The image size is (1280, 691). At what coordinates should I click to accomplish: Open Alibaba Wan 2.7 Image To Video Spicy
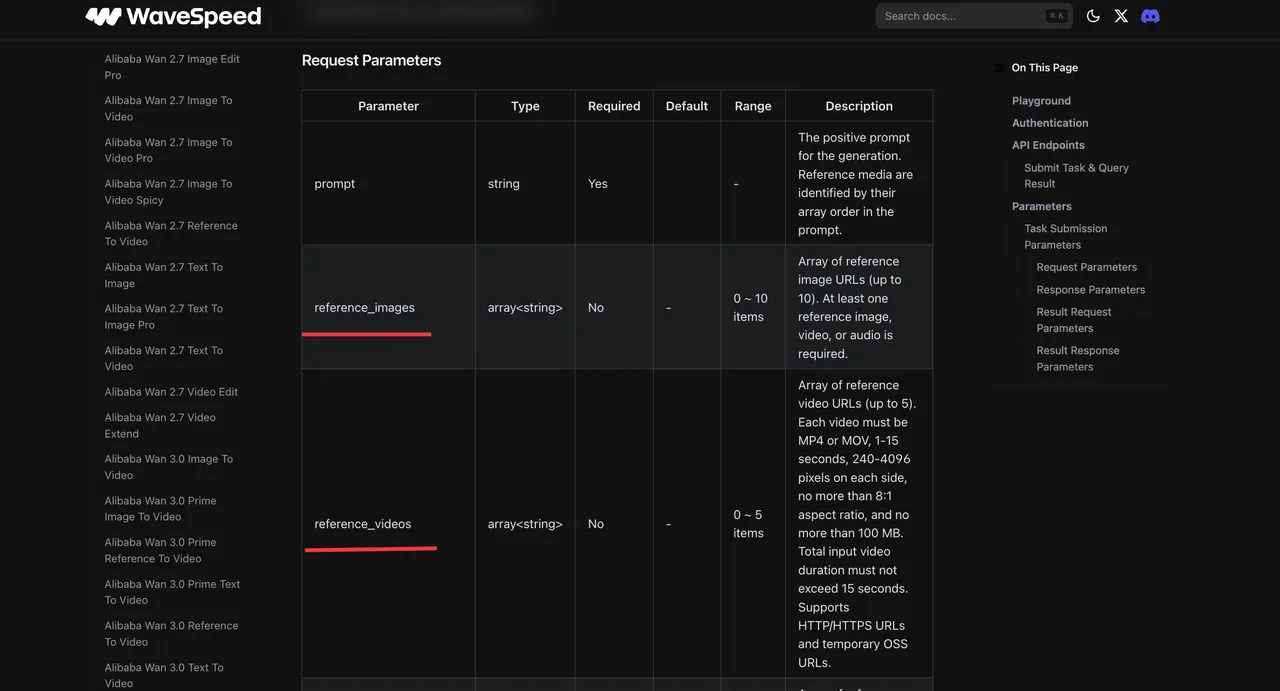[x=168, y=192]
